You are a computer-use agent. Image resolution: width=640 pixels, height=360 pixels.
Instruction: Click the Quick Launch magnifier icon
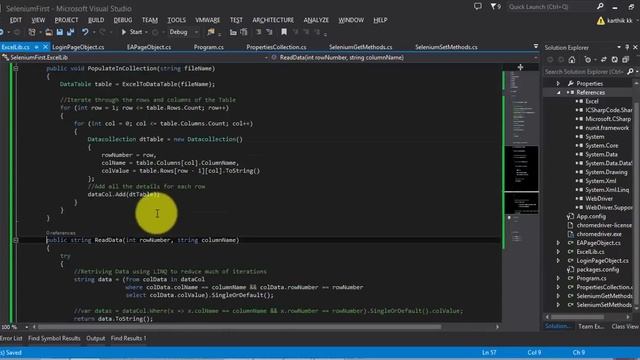click(x=600, y=7)
